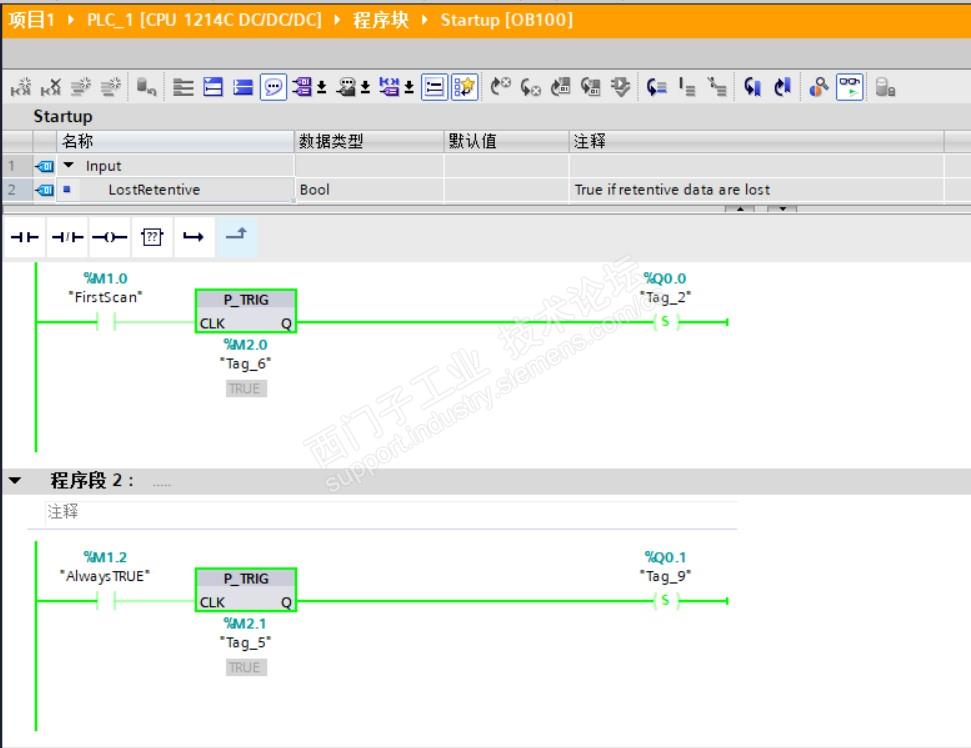Click first arrow-with-block update icon
Viewport: 971px width, 748px height.
560,87
